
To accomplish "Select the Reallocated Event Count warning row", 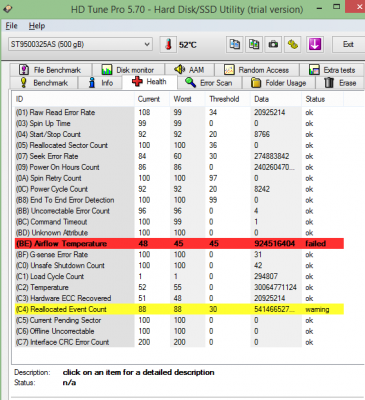I will pyautogui.click(x=179, y=309).
